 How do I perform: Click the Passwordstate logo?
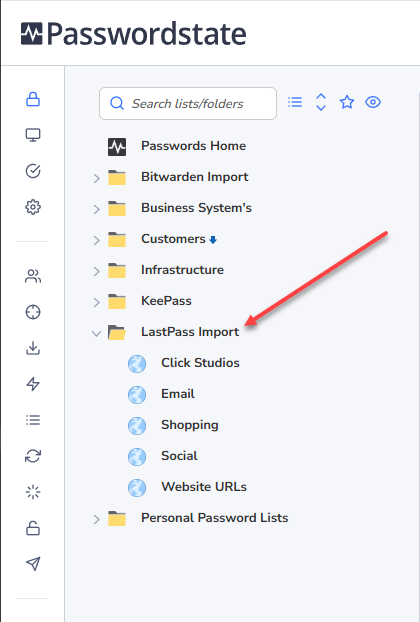(x=134, y=34)
